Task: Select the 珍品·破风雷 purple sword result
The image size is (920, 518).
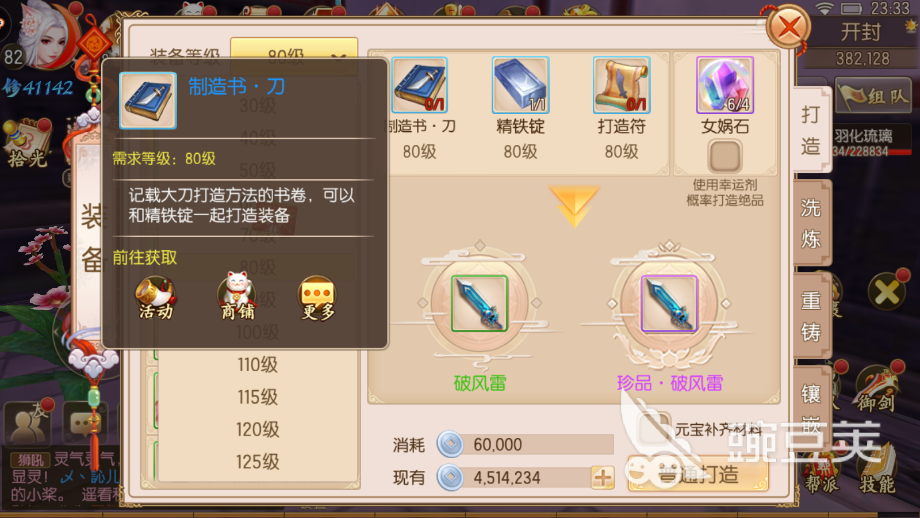Action: click(669, 304)
